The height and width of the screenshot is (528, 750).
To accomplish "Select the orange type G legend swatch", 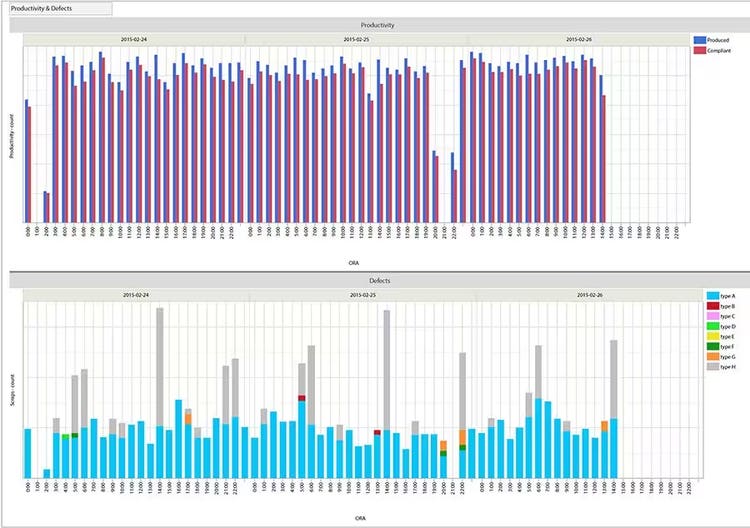I will click(713, 357).
